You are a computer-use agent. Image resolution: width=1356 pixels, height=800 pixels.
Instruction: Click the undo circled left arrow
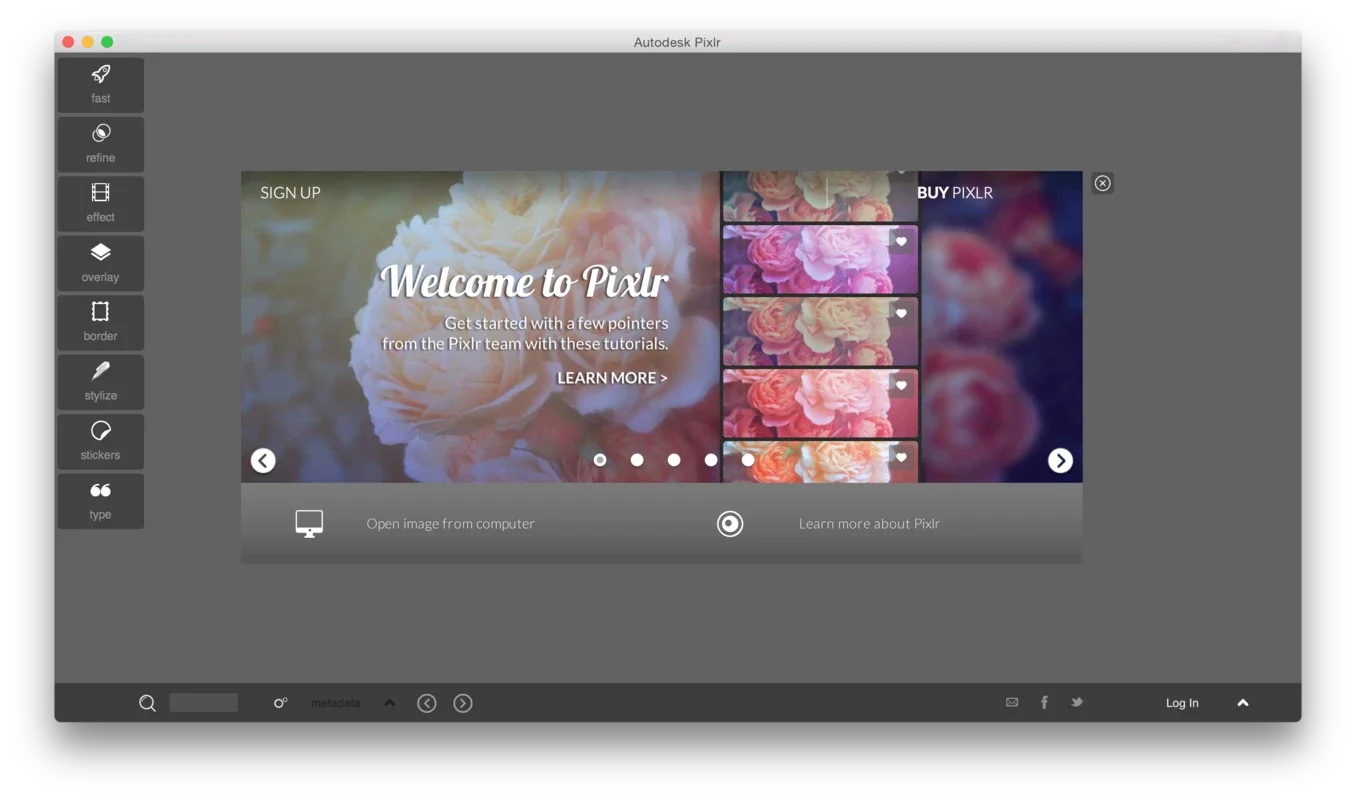[x=427, y=703]
